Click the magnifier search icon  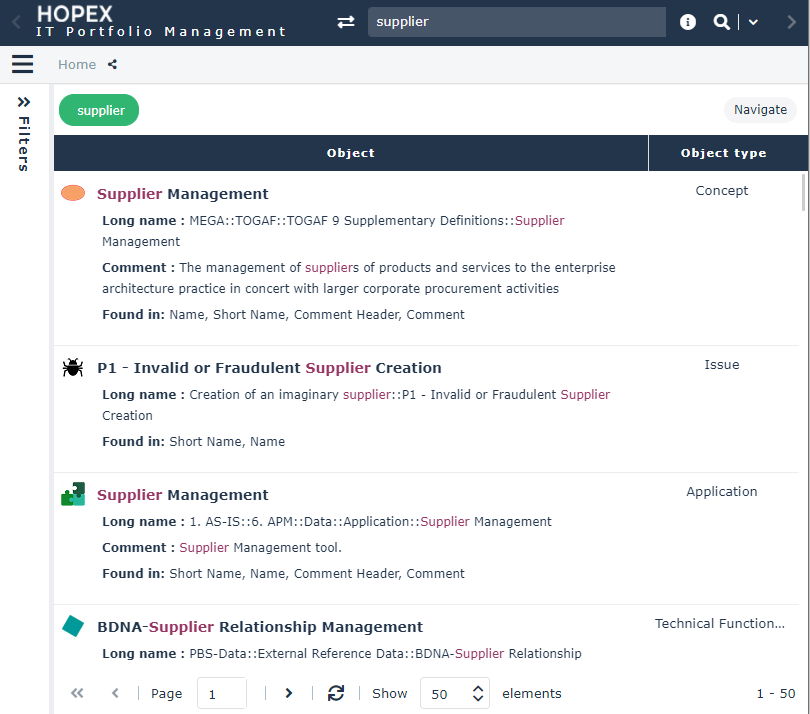(721, 22)
